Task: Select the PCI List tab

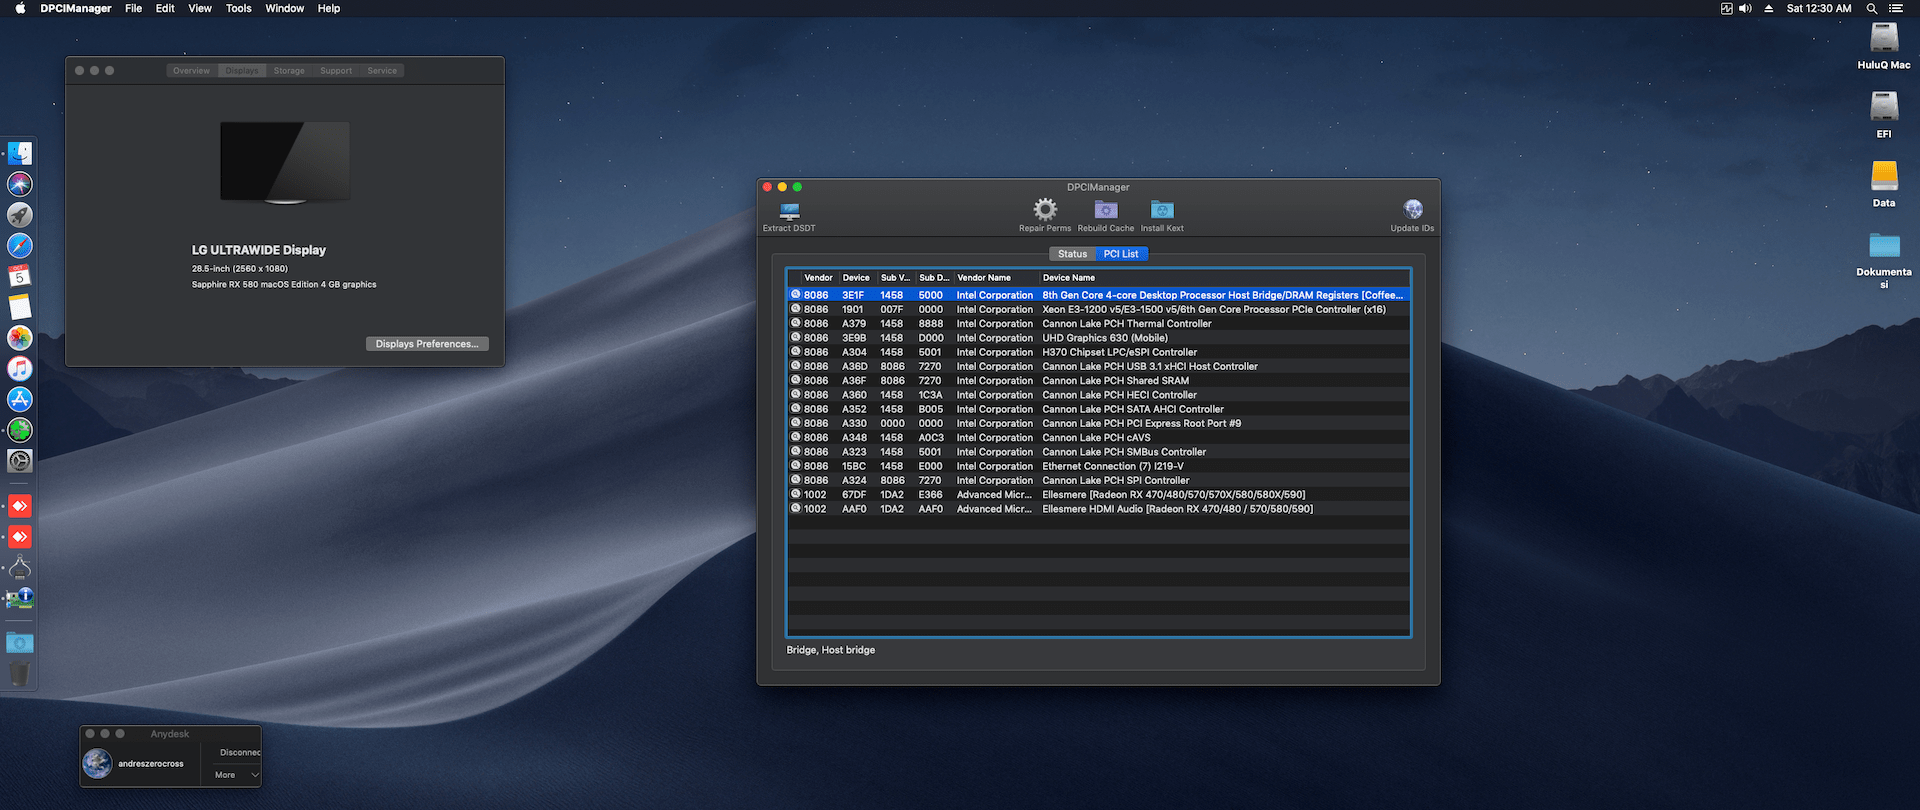Action: click(1121, 254)
